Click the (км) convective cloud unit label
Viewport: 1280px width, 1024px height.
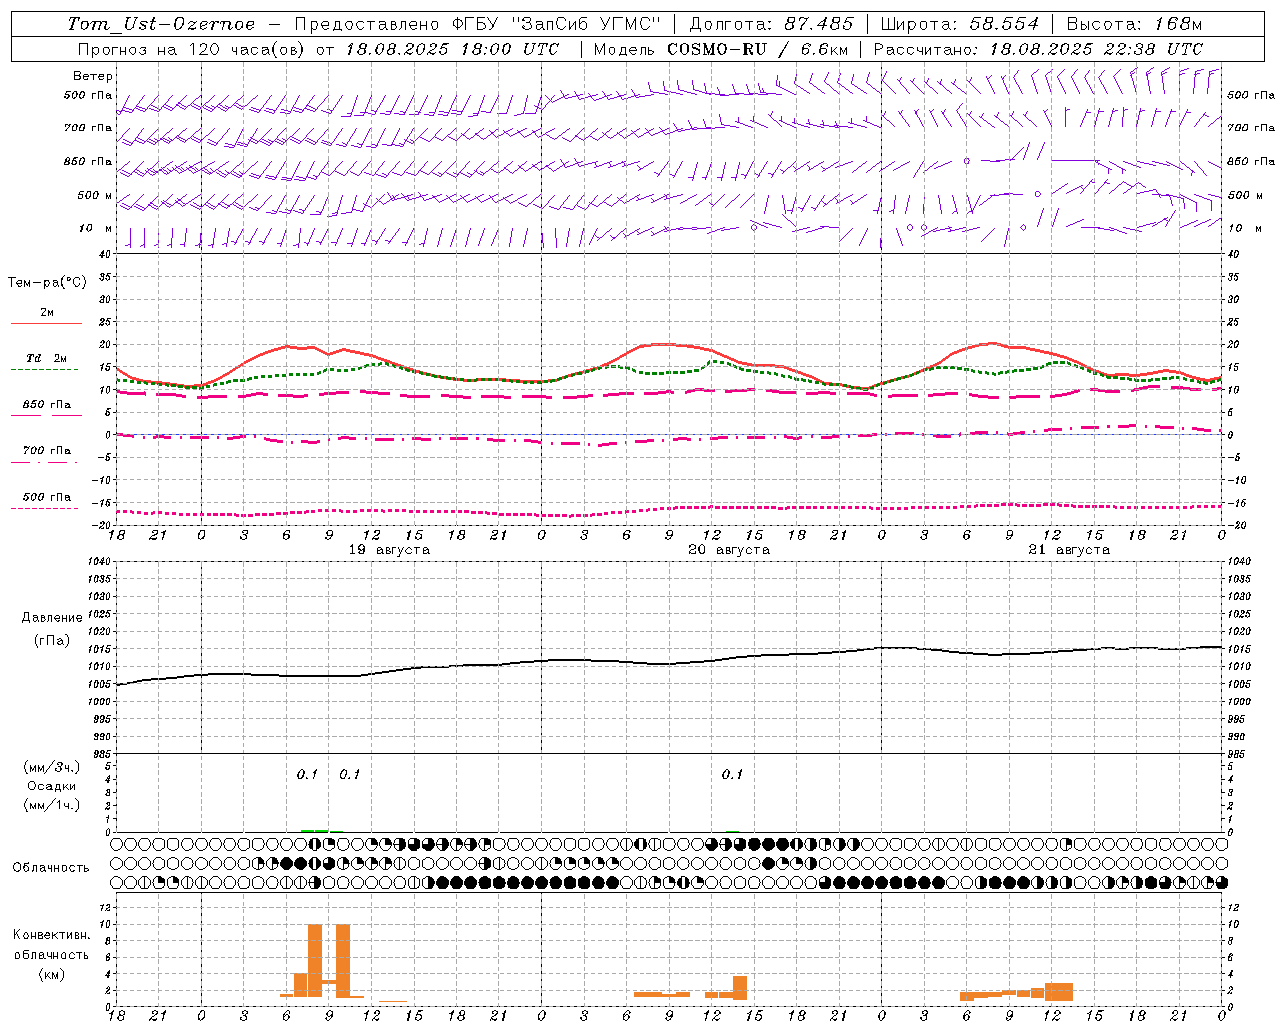[x=52, y=974]
